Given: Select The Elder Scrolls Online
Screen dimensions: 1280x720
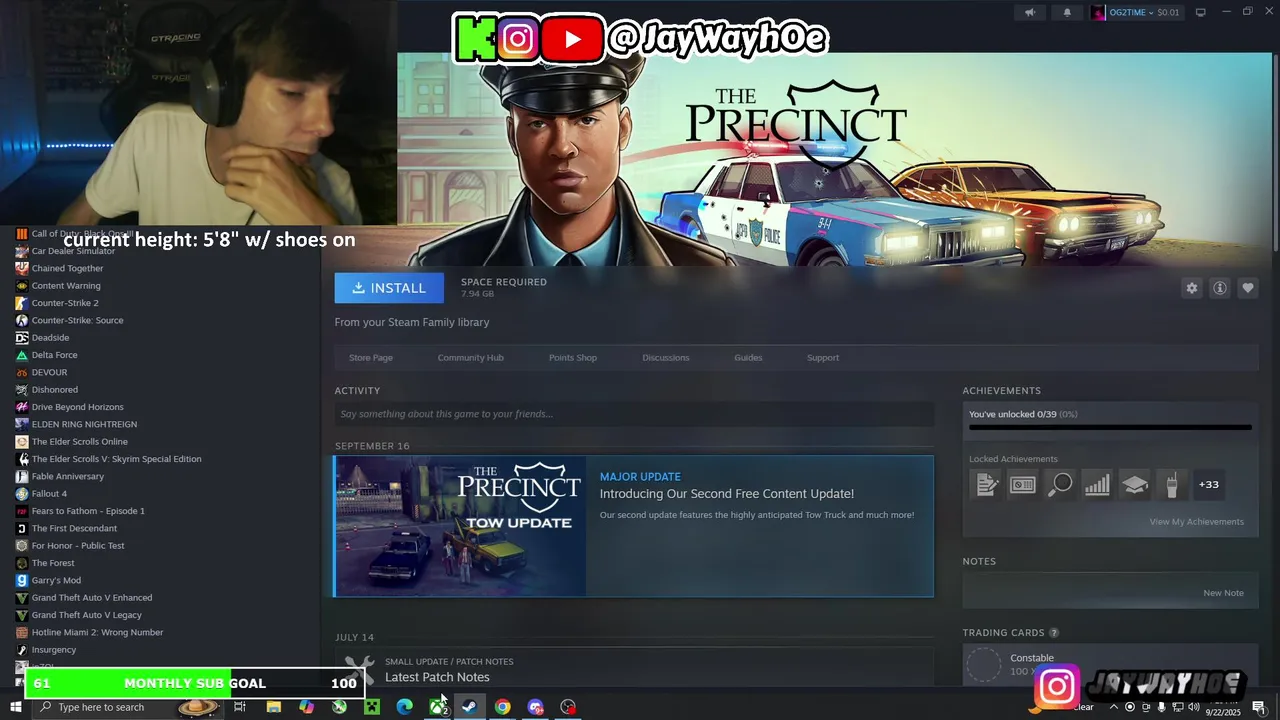Looking at the screenshot, I should click(x=79, y=442).
